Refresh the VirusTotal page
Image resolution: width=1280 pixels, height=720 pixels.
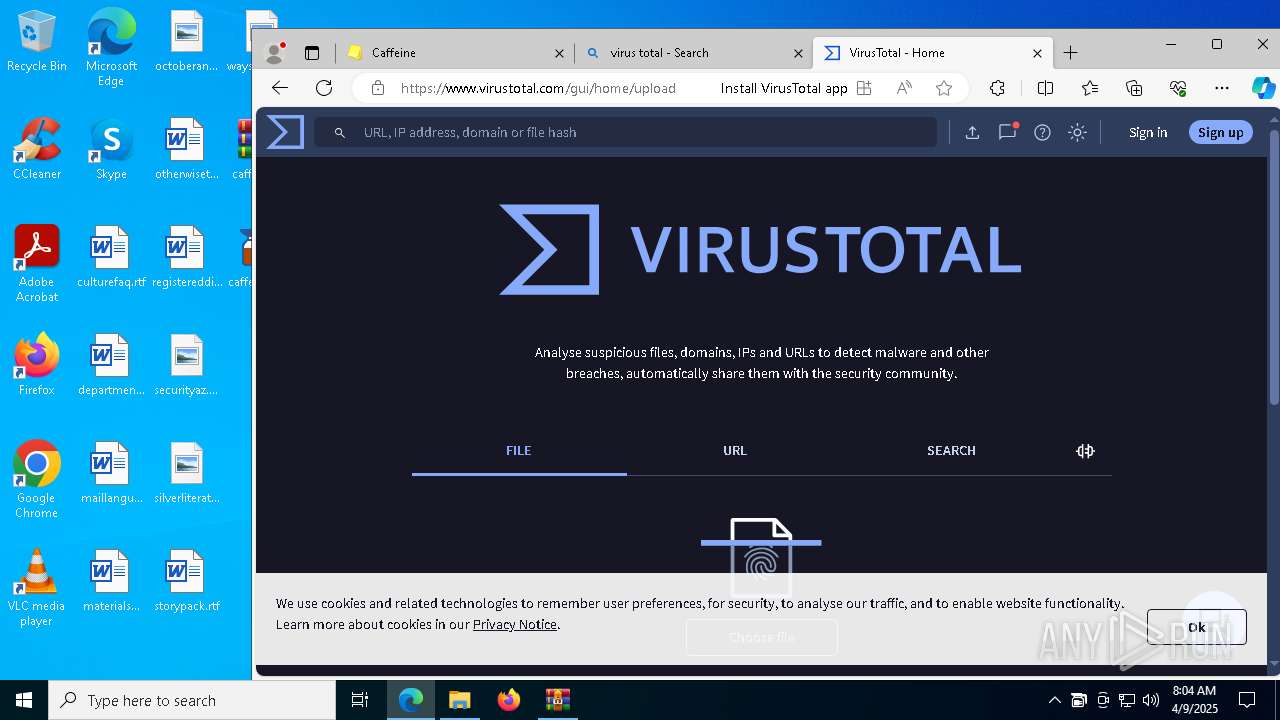[324, 88]
